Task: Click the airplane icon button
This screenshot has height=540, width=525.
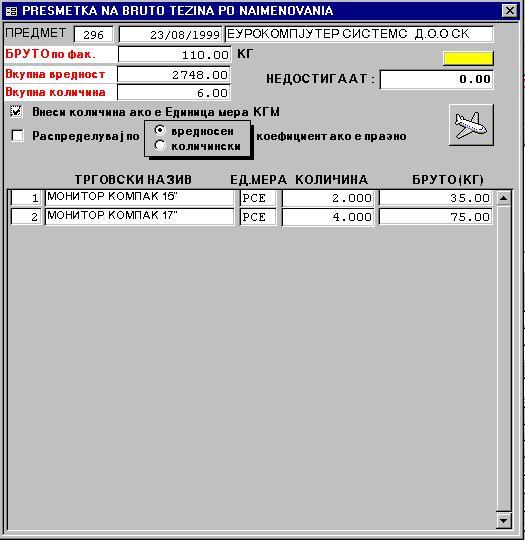Action: 471,125
